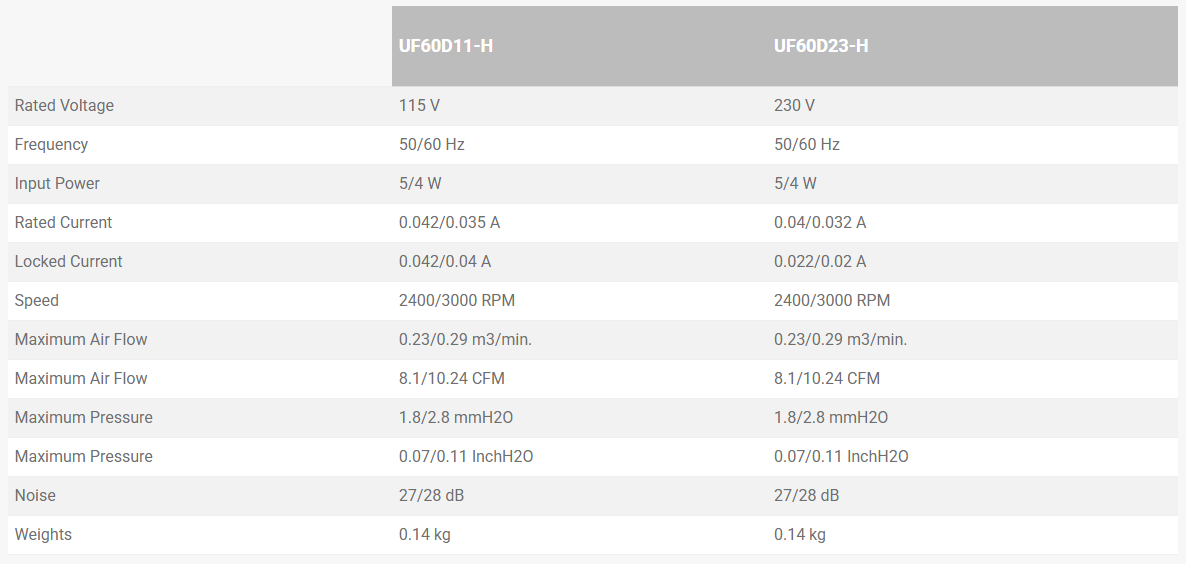Click UF60D11-H's 2400/3000 RPM speed value

457,301
